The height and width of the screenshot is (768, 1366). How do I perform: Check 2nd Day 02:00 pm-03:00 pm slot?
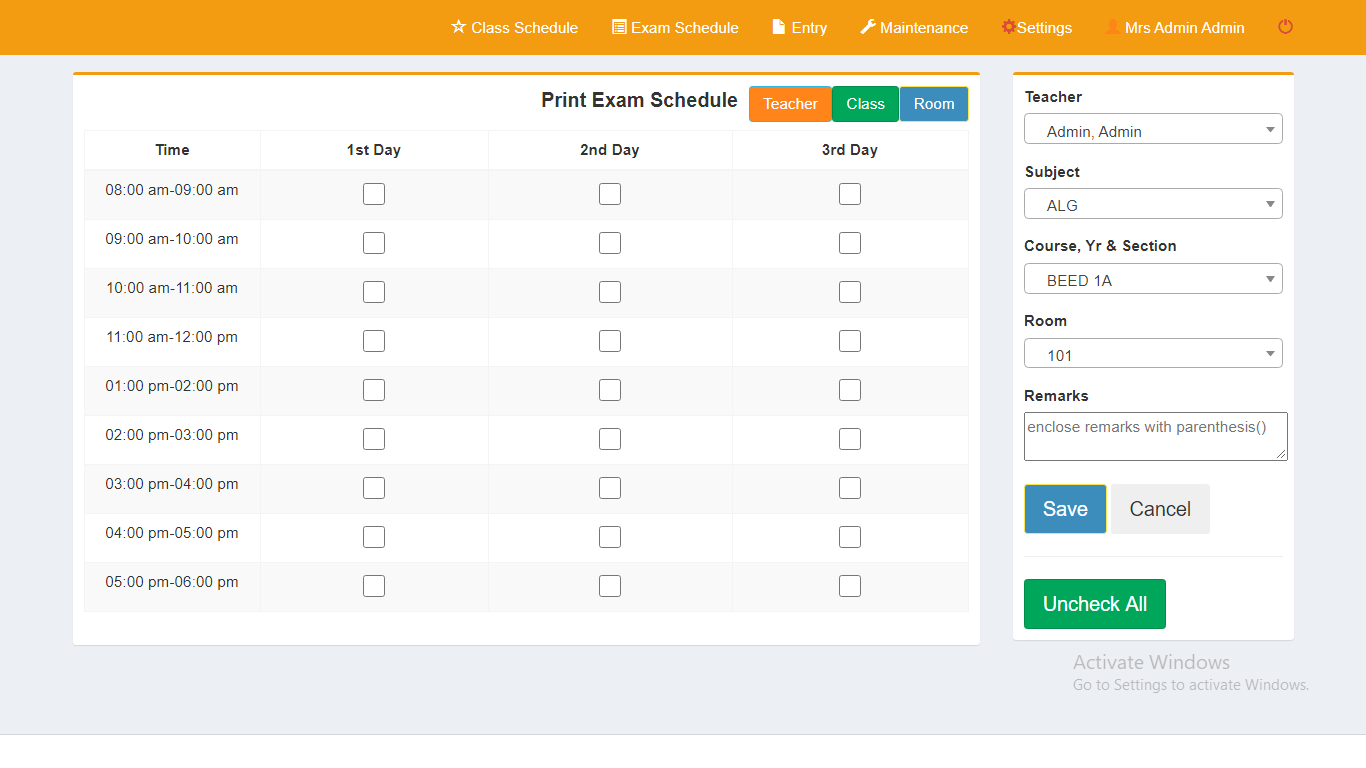(610, 439)
